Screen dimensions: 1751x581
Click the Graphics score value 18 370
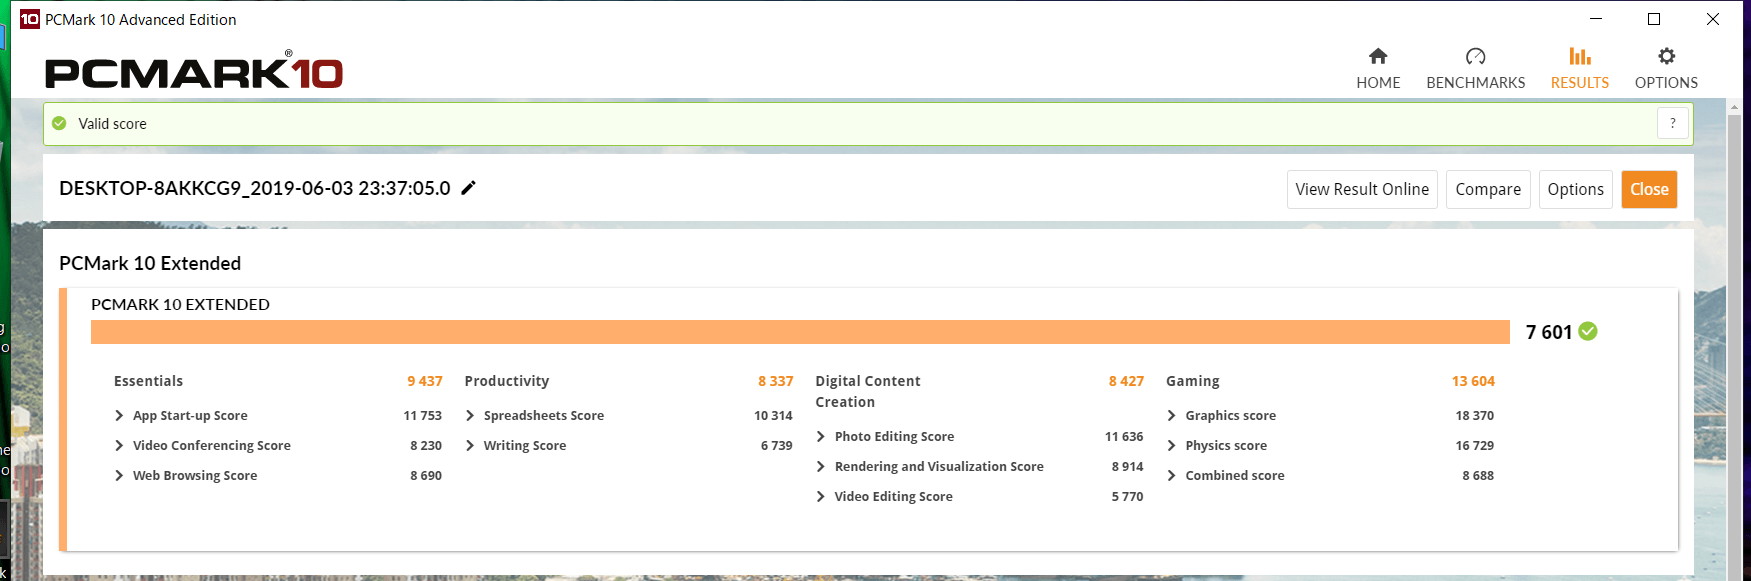[1475, 416]
